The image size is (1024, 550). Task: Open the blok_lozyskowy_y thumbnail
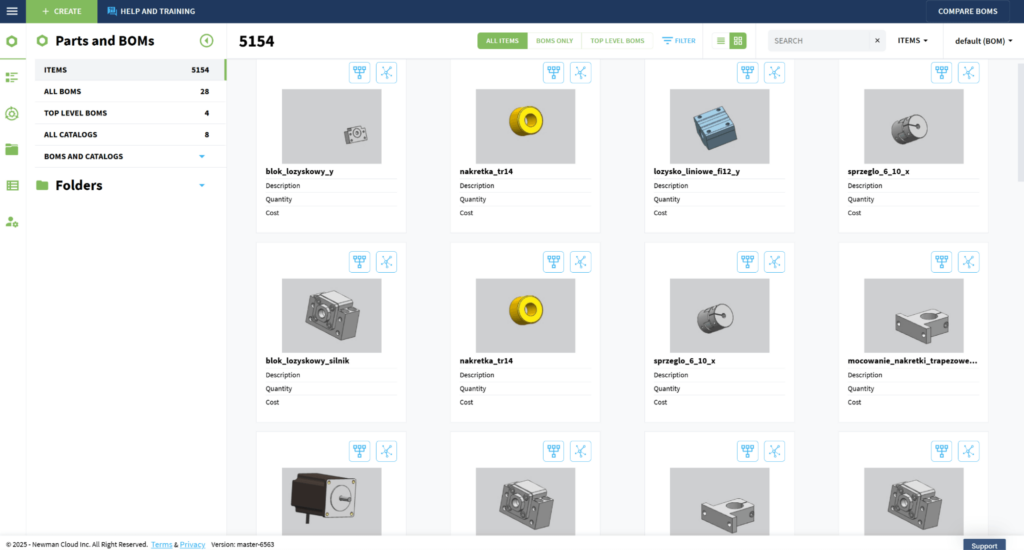coord(331,126)
